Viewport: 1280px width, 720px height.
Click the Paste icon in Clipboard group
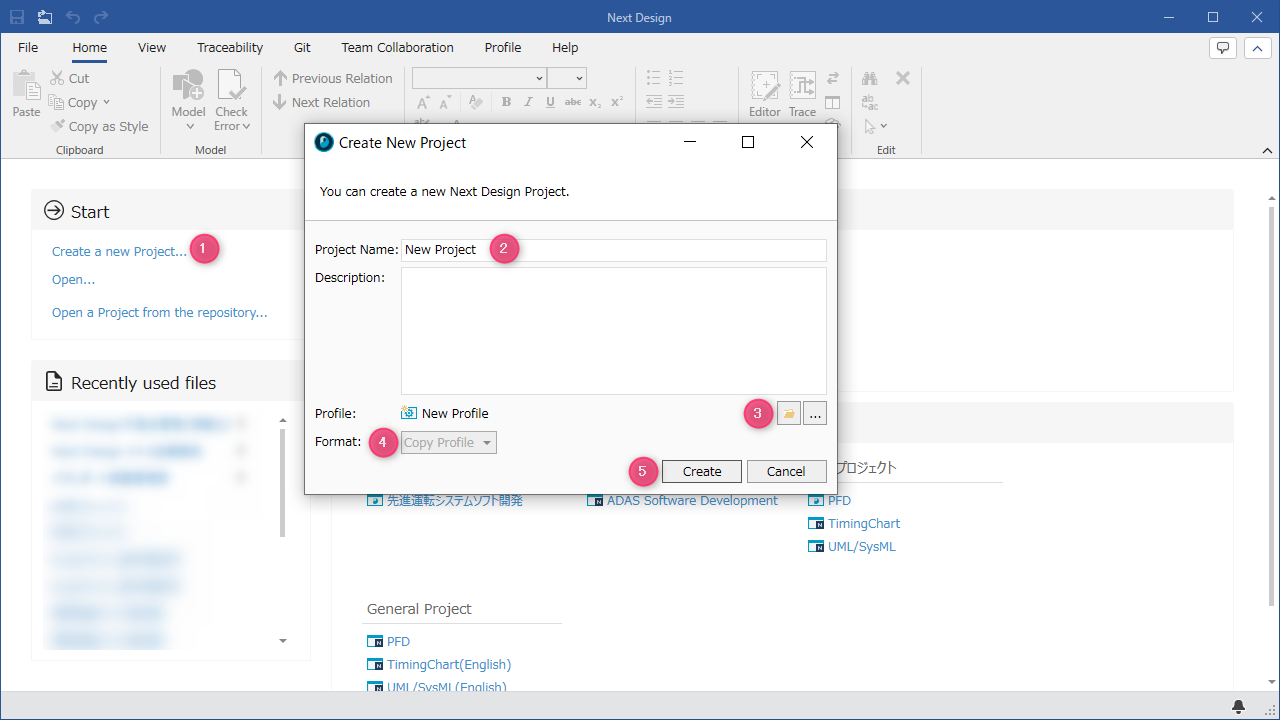pos(26,85)
